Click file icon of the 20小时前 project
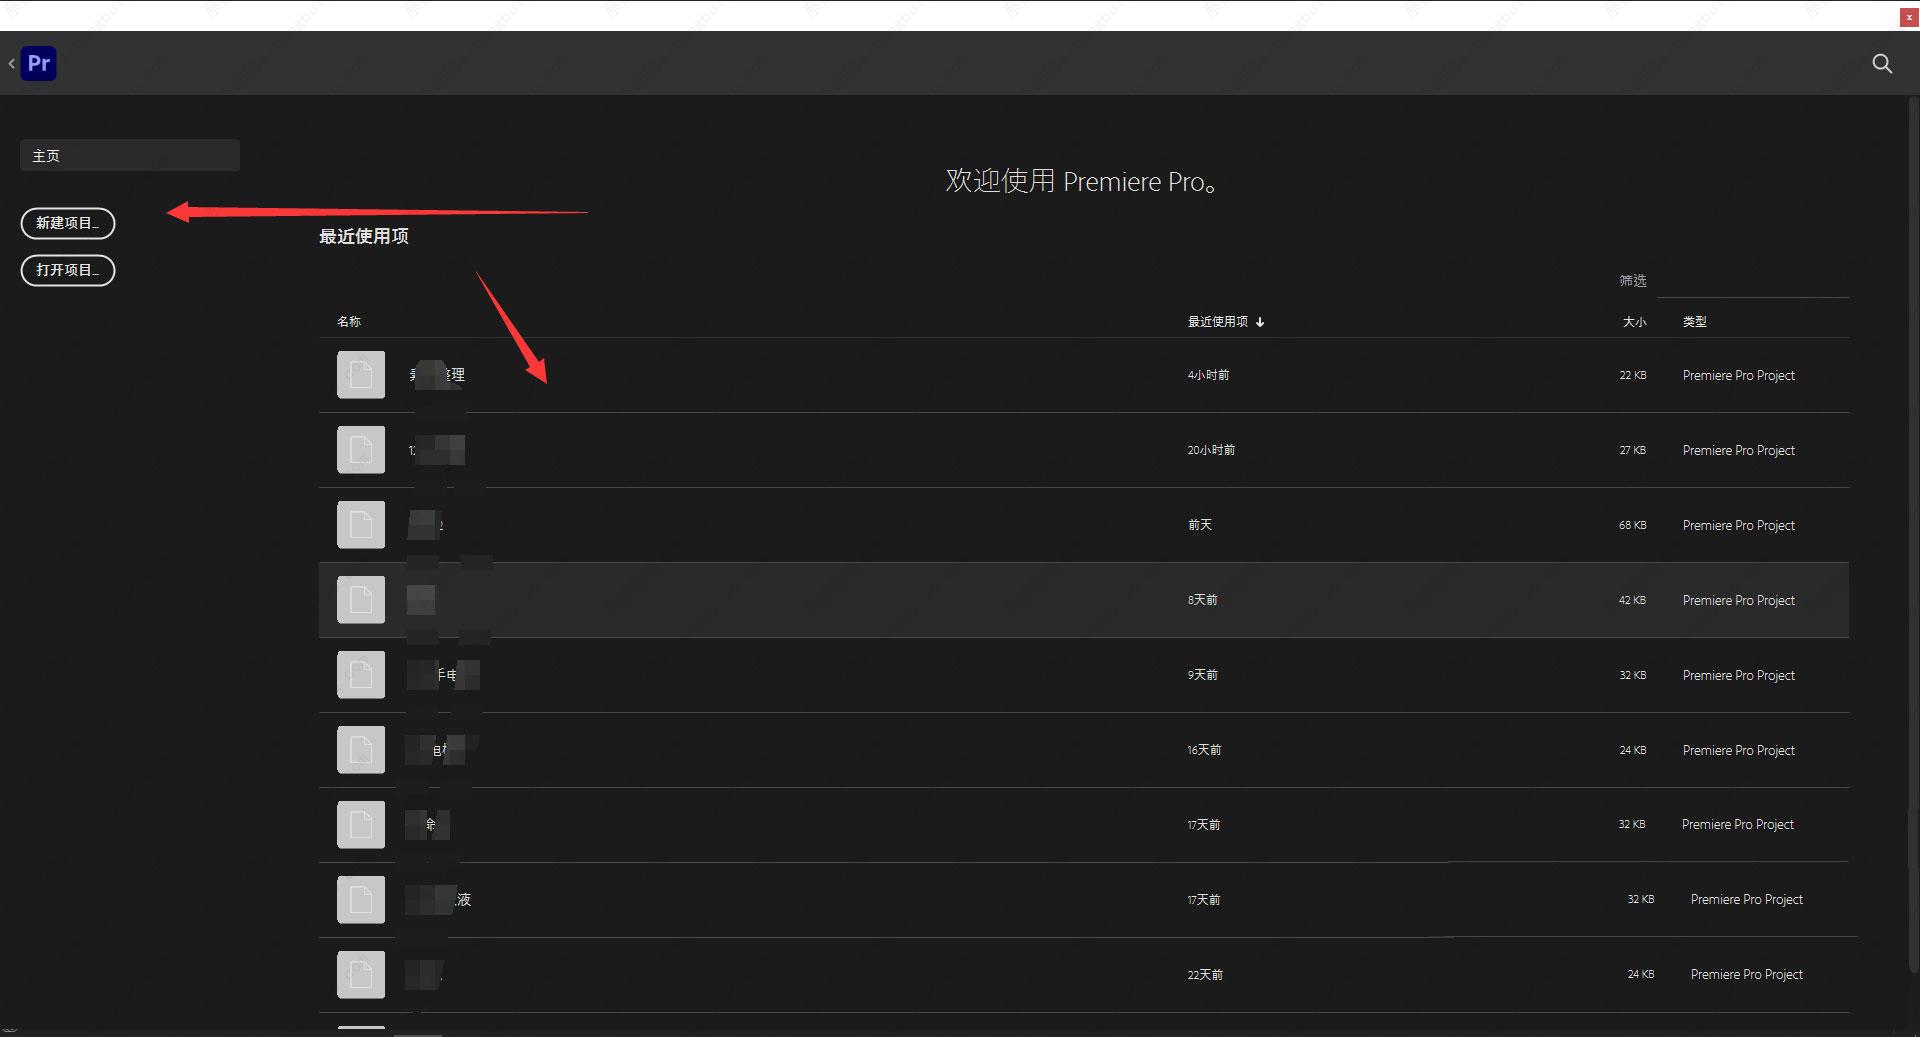 [361, 450]
